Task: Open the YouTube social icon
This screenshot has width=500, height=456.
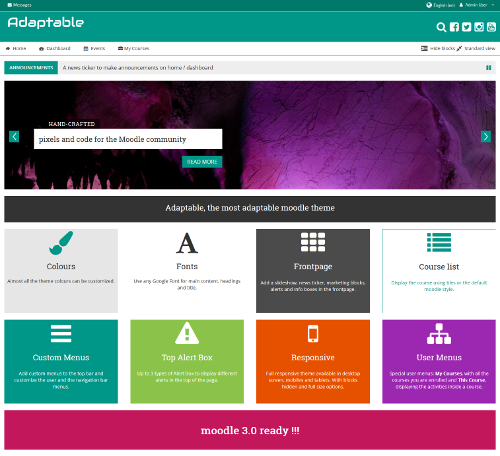Action: click(x=491, y=27)
